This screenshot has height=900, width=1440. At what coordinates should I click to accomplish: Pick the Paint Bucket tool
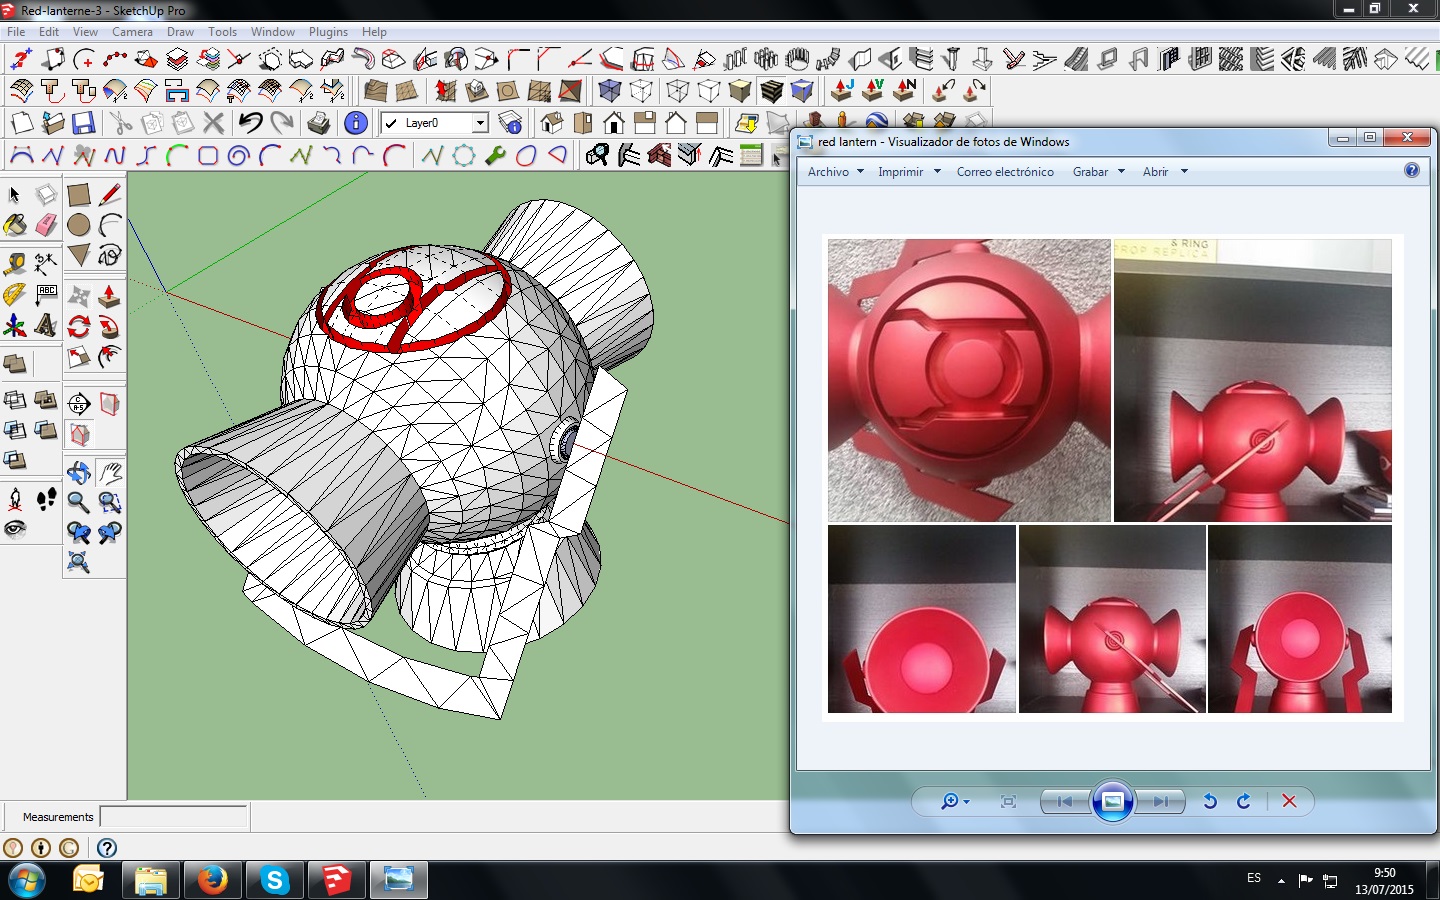coord(14,225)
